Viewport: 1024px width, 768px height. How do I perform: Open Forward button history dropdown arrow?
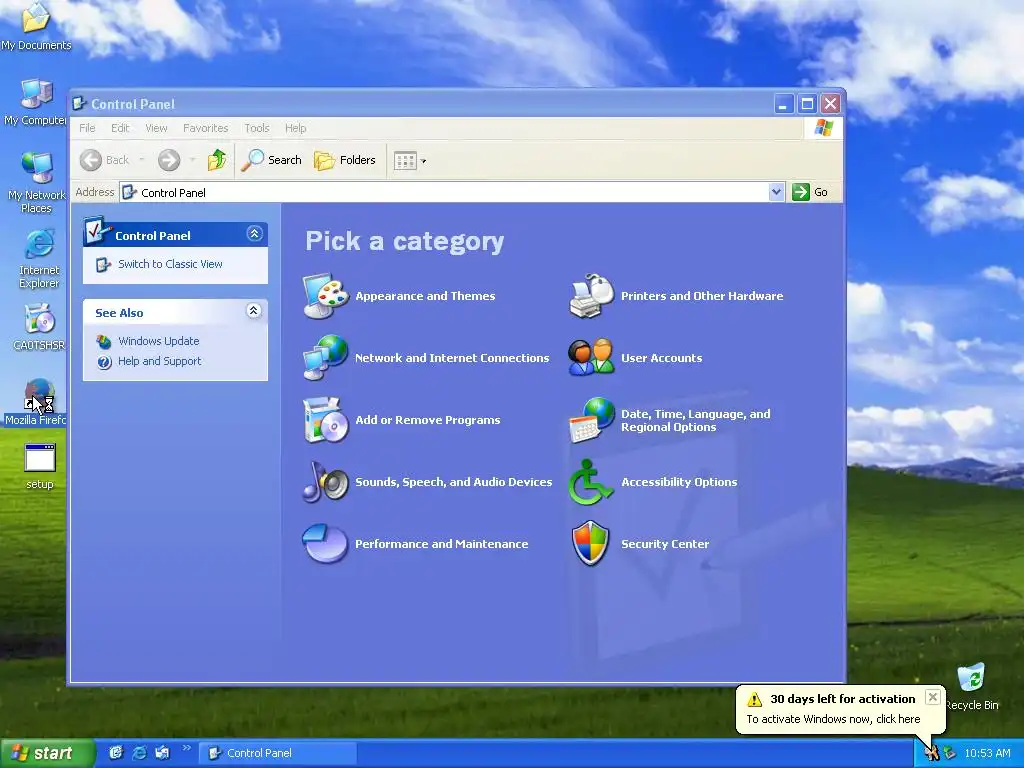(x=192, y=160)
